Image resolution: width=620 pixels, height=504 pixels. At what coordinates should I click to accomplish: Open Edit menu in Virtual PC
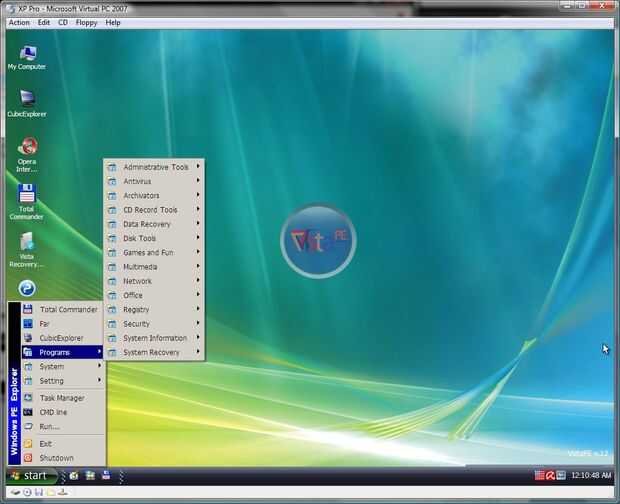(43, 23)
